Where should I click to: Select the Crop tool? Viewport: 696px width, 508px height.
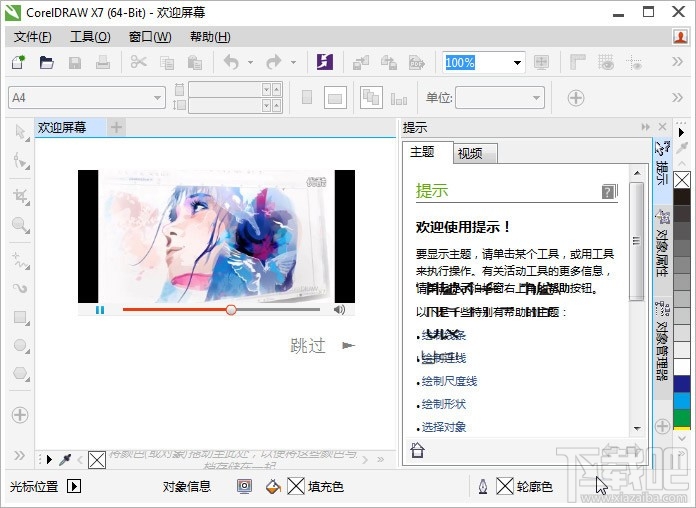[20, 196]
